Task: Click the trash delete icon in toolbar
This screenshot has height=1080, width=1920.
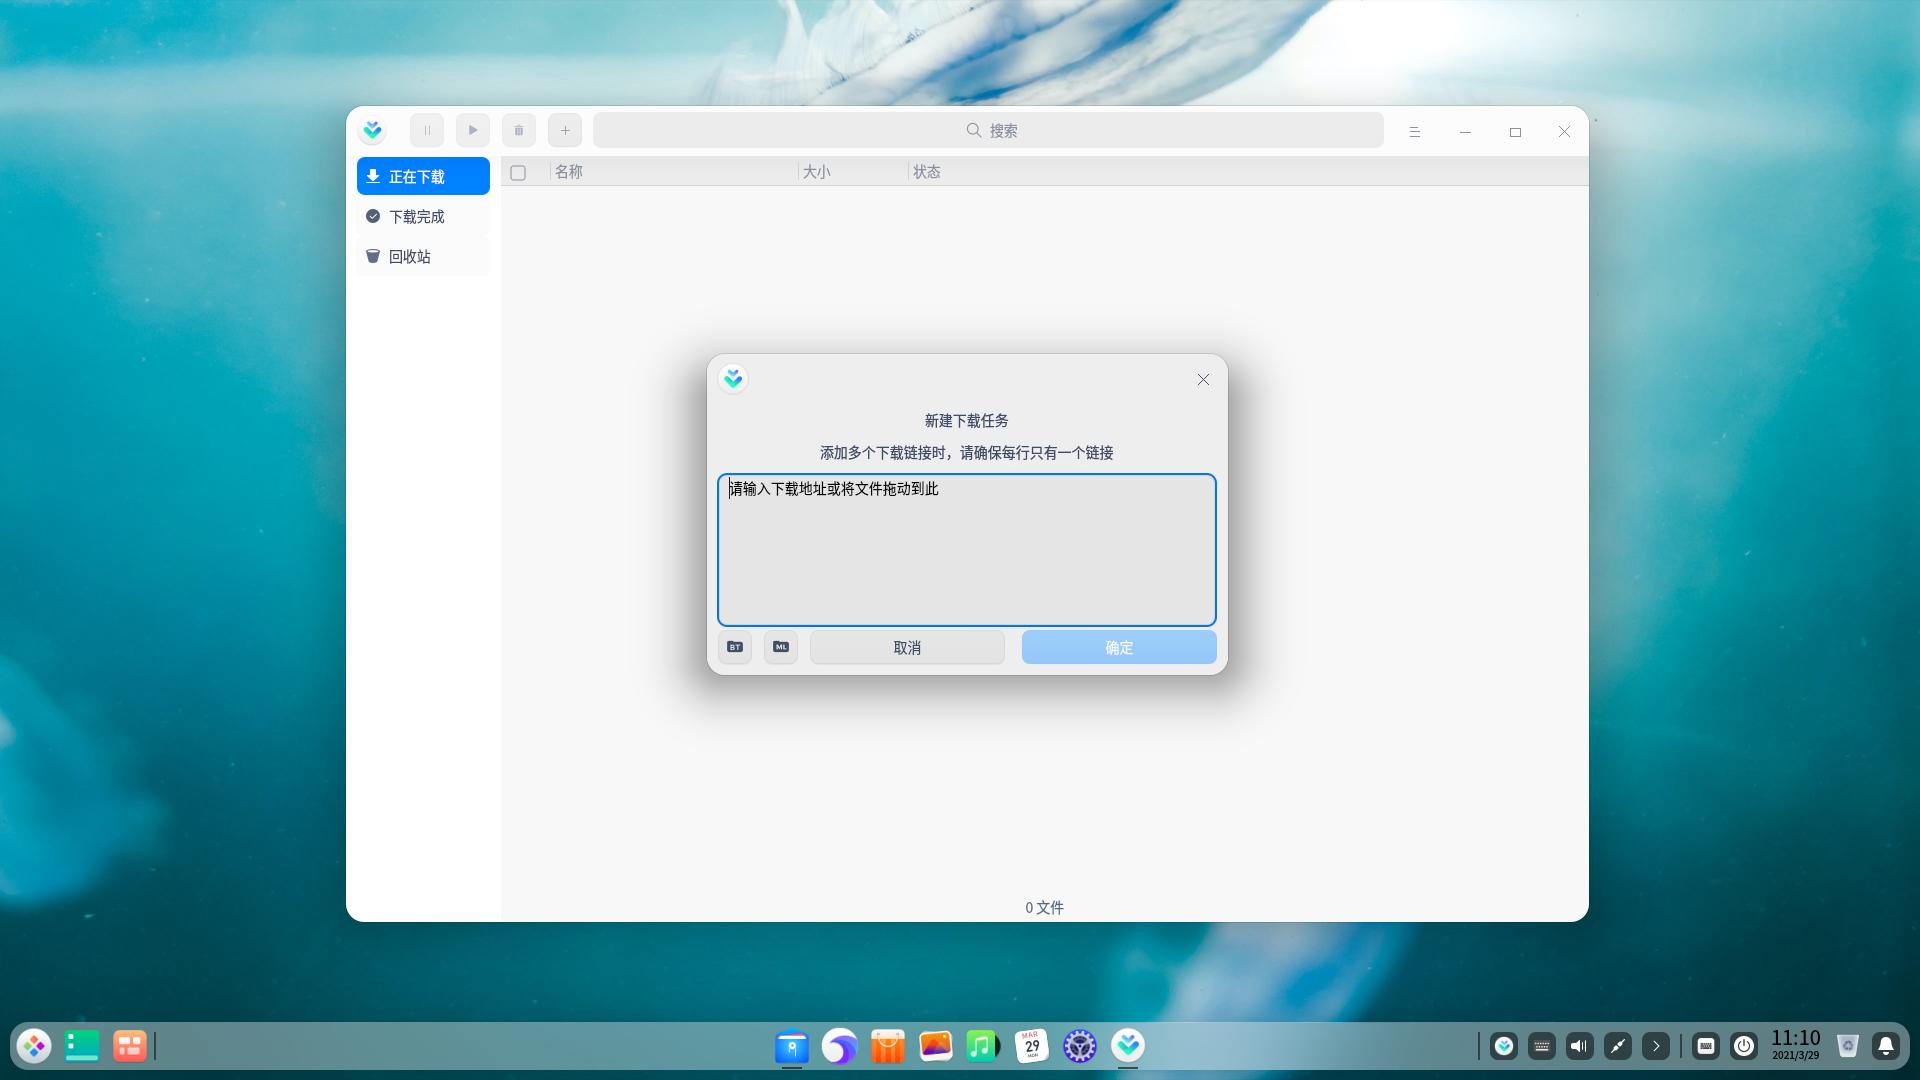Action: click(x=518, y=130)
